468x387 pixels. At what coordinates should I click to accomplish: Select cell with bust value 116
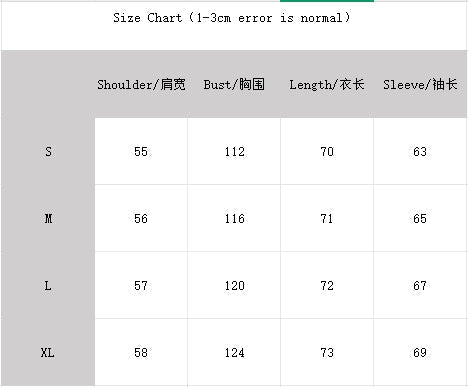click(234, 218)
